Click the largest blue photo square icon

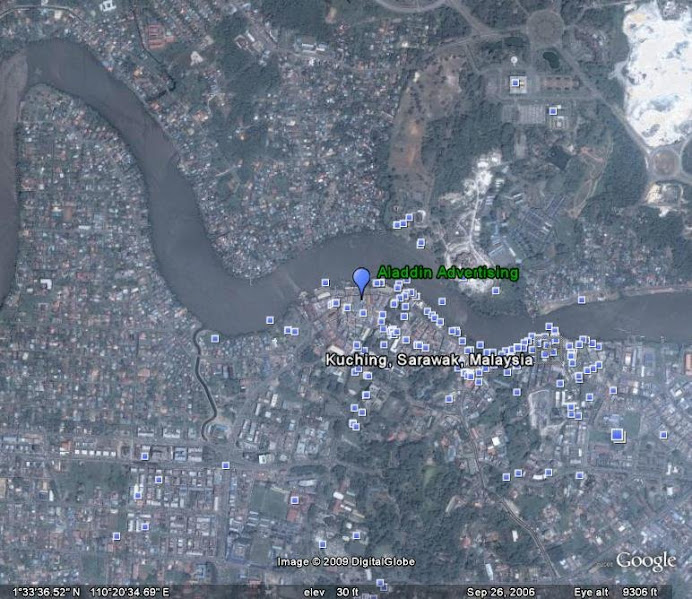[x=617, y=435]
